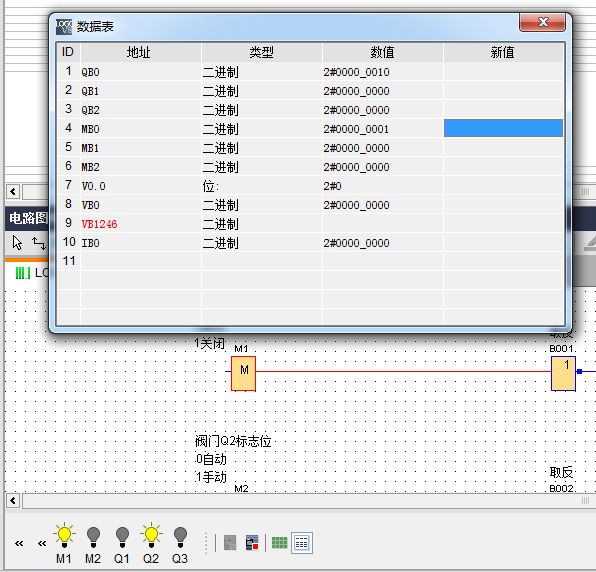Screen dimensions: 596x572
Task: Click the upper pane scroll-left arrow
Action: [x=13, y=191]
